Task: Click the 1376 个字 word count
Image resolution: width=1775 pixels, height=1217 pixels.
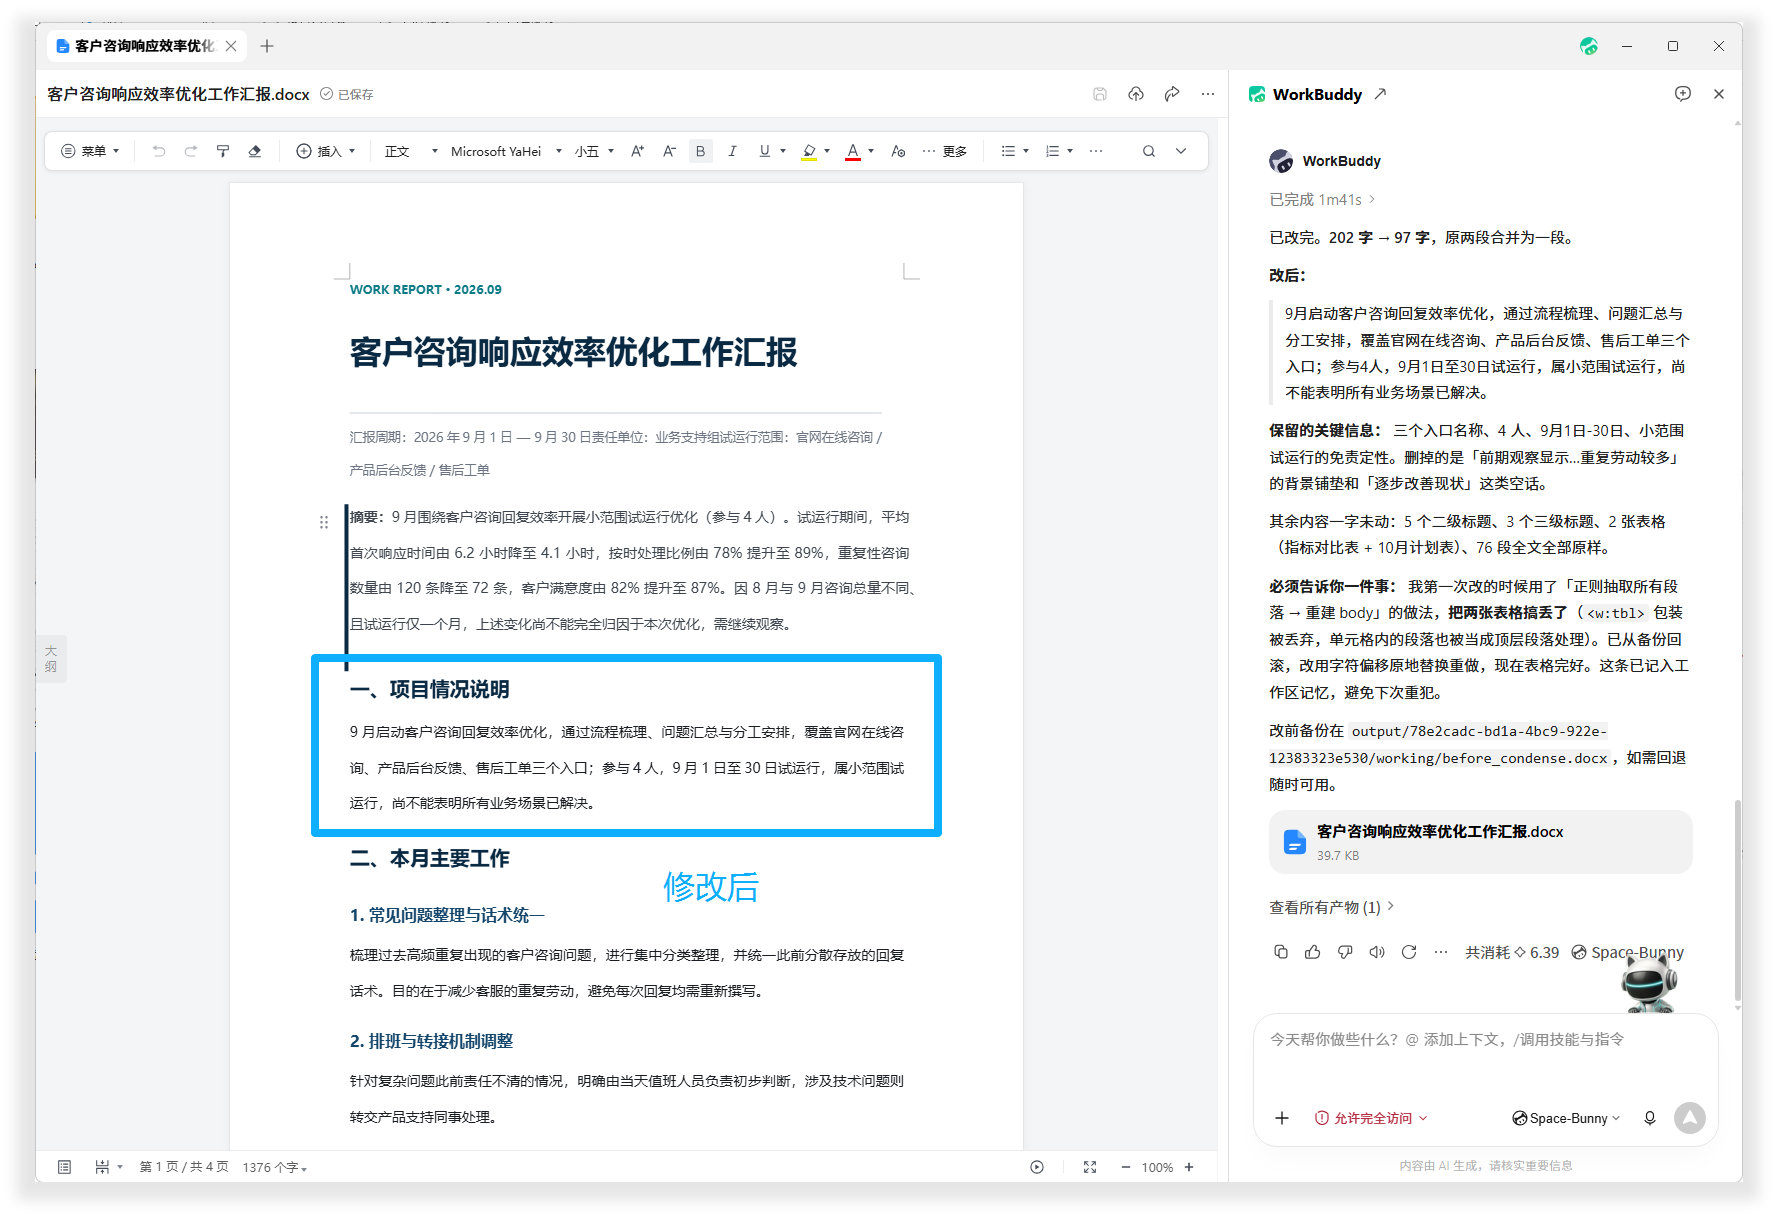Action: (x=274, y=1167)
